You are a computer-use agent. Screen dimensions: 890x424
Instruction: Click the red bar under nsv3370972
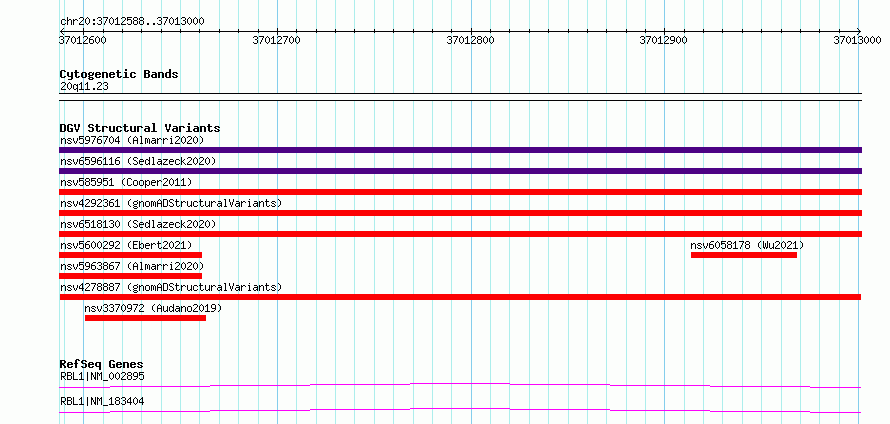click(x=145, y=318)
